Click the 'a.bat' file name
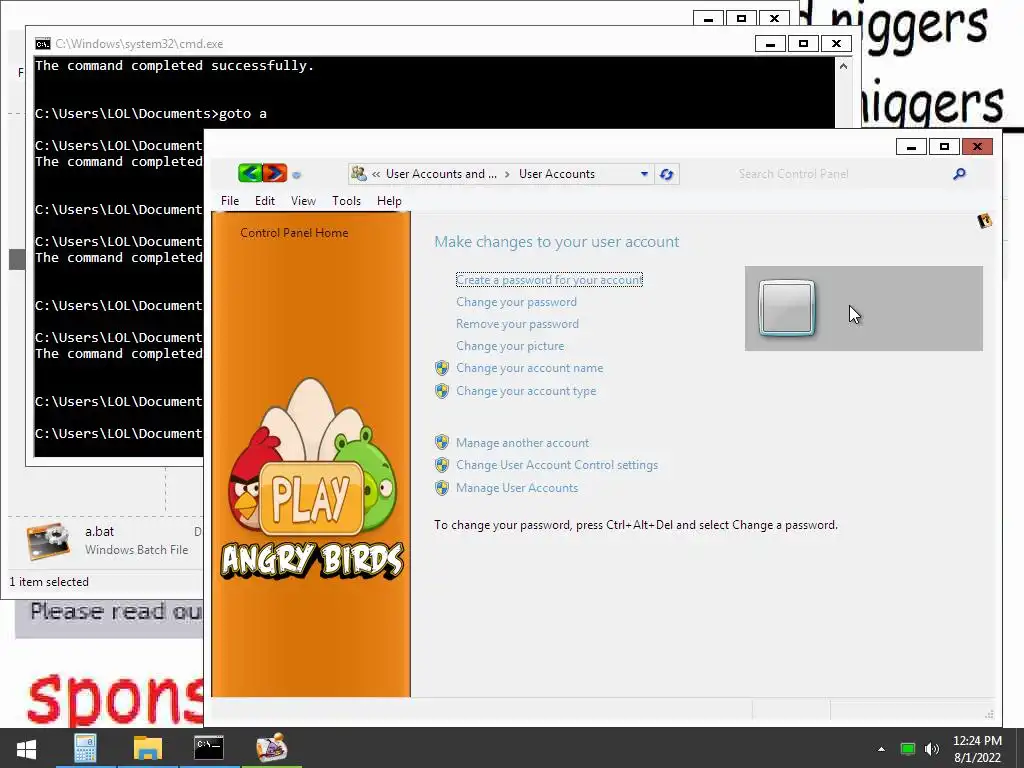The height and width of the screenshot is (768, 1024). point(99,532)
